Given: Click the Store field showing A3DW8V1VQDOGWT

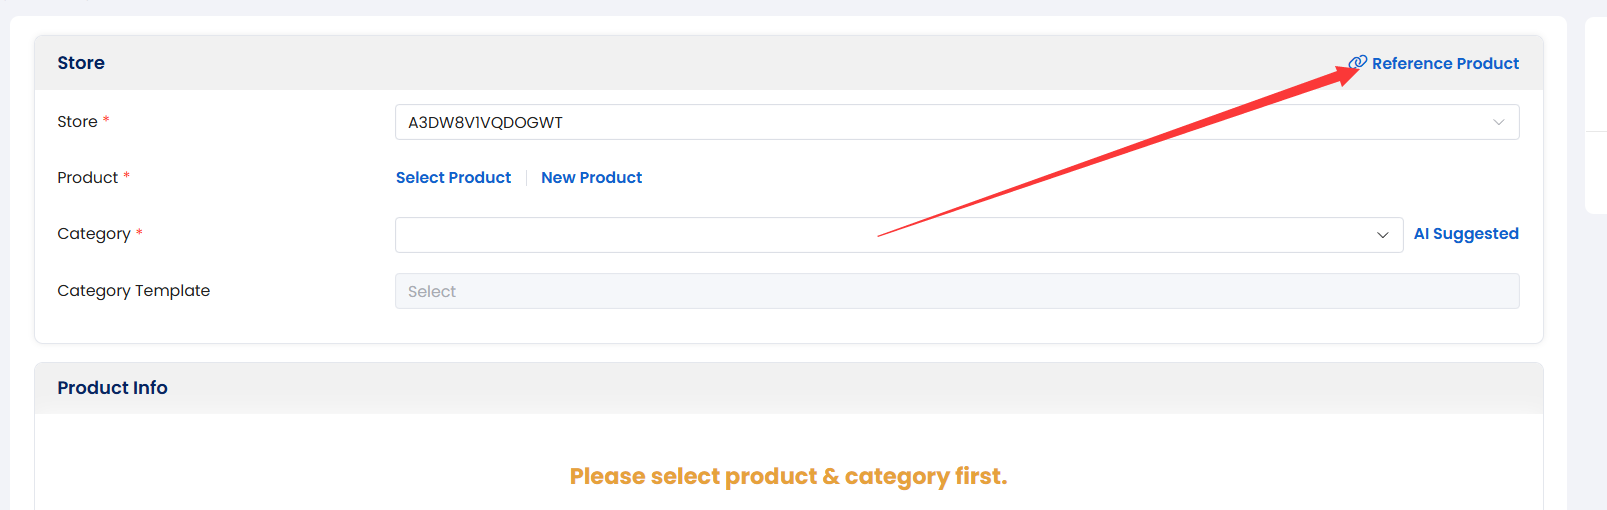Looking at the screenshot, I should 957,122.
